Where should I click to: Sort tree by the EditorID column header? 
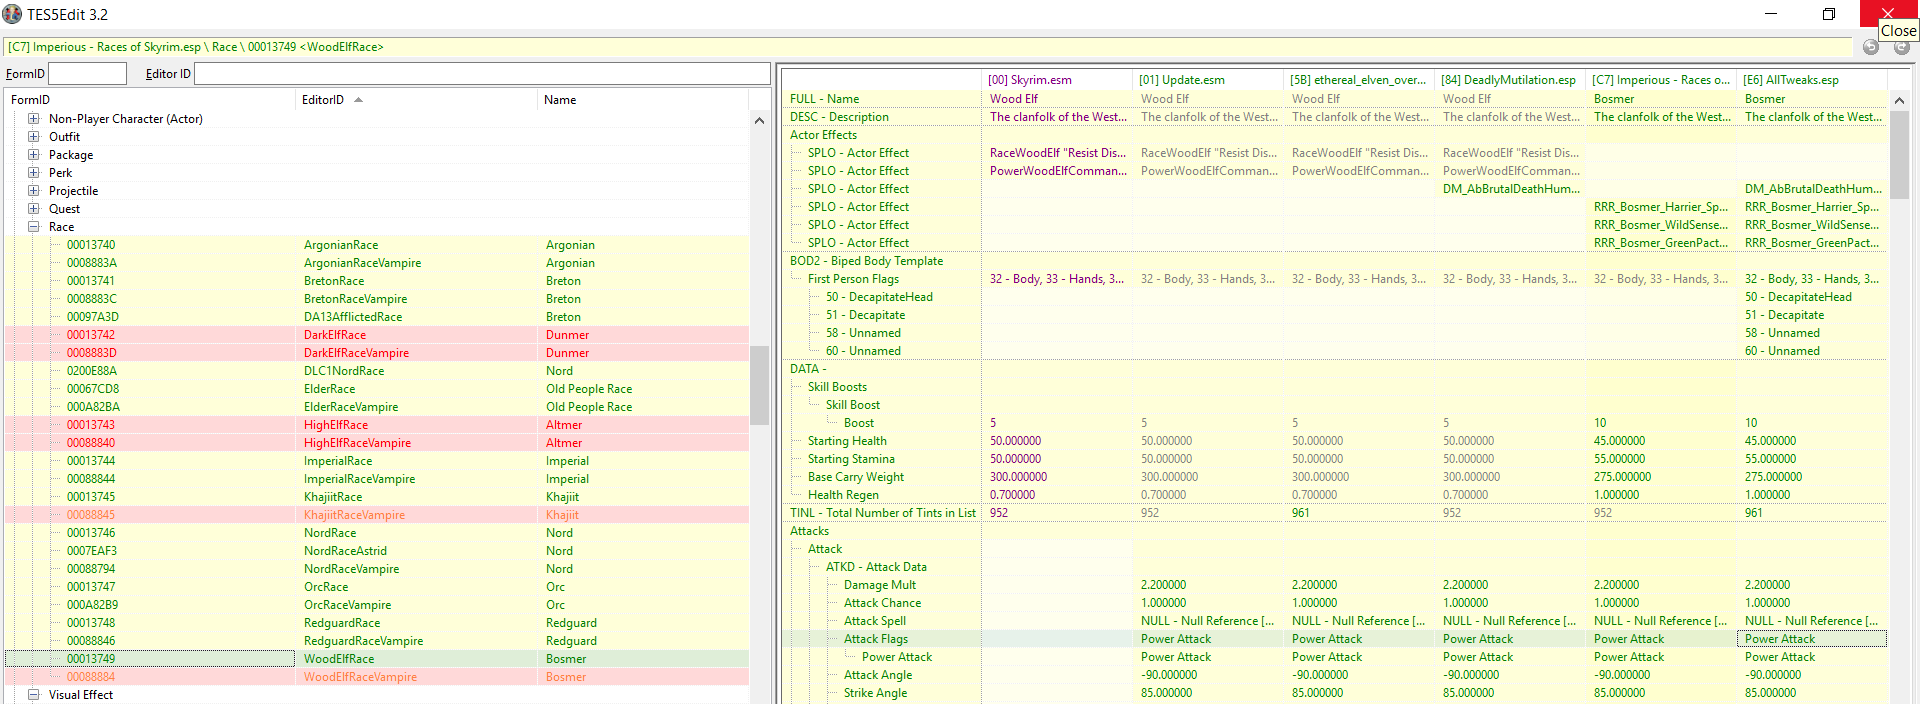coord(417,100)
